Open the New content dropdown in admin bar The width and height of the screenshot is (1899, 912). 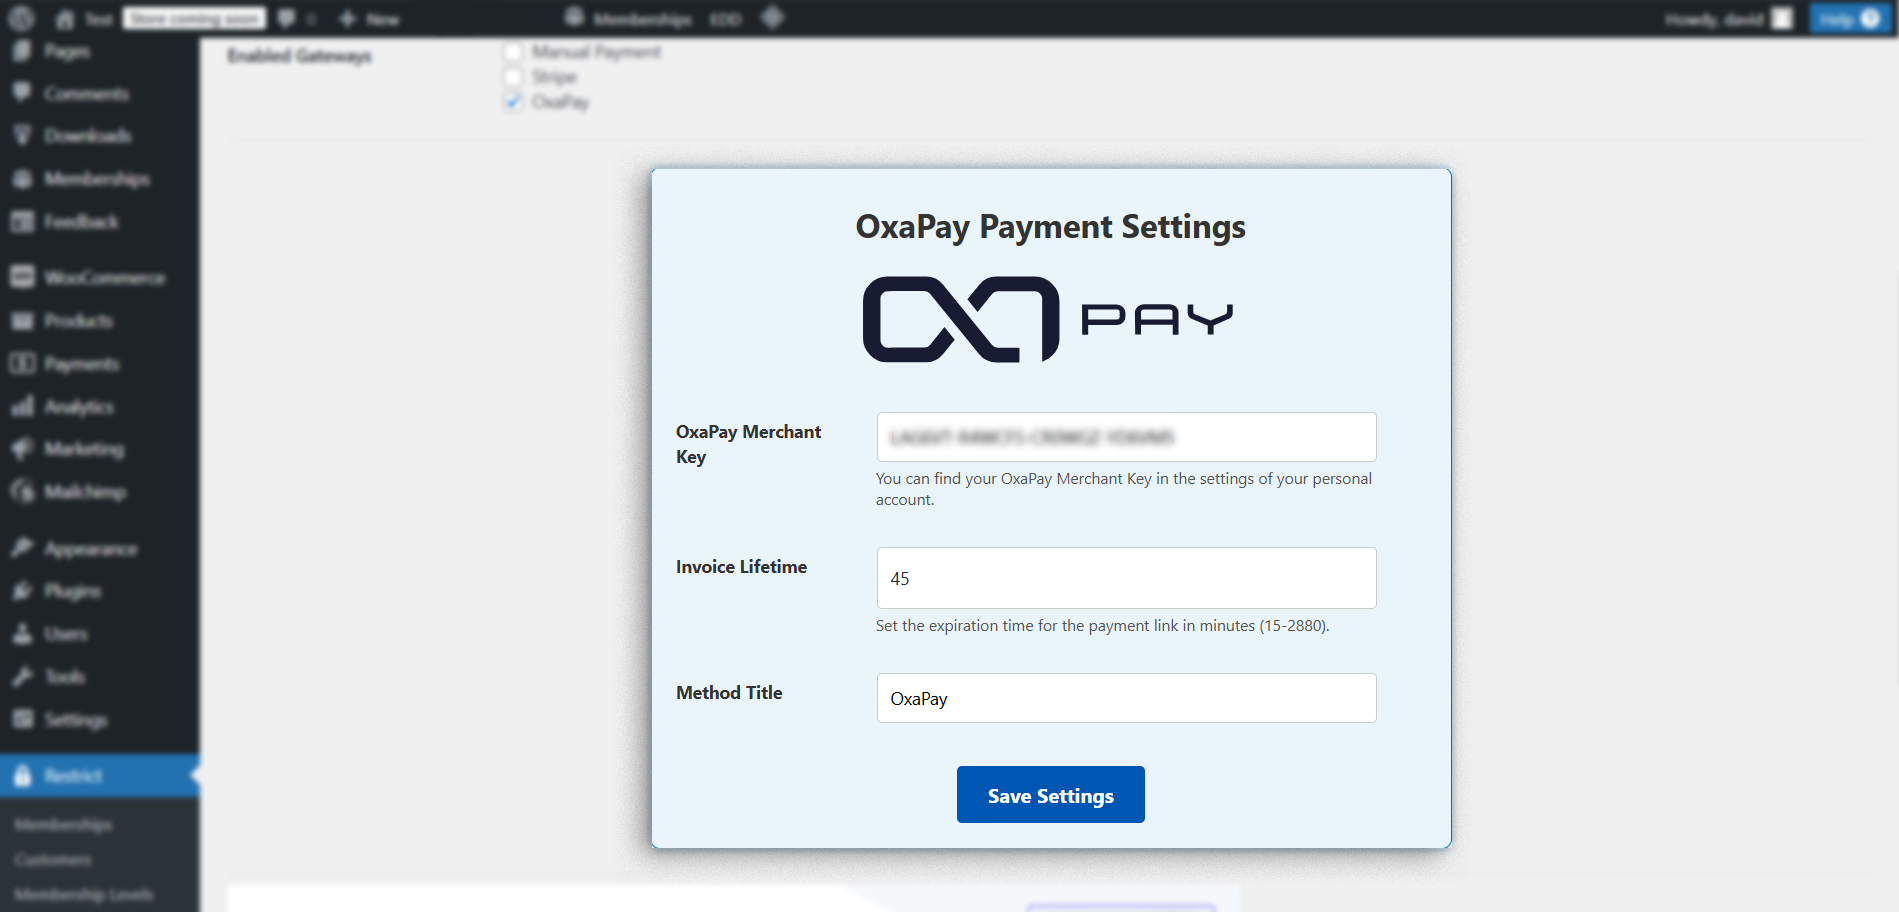(x=369, y=19)
